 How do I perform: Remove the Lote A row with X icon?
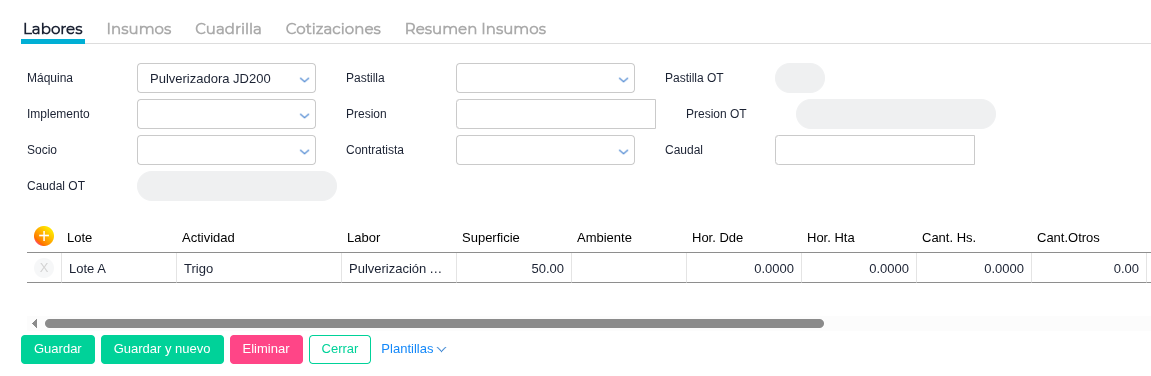click(44, 268)
